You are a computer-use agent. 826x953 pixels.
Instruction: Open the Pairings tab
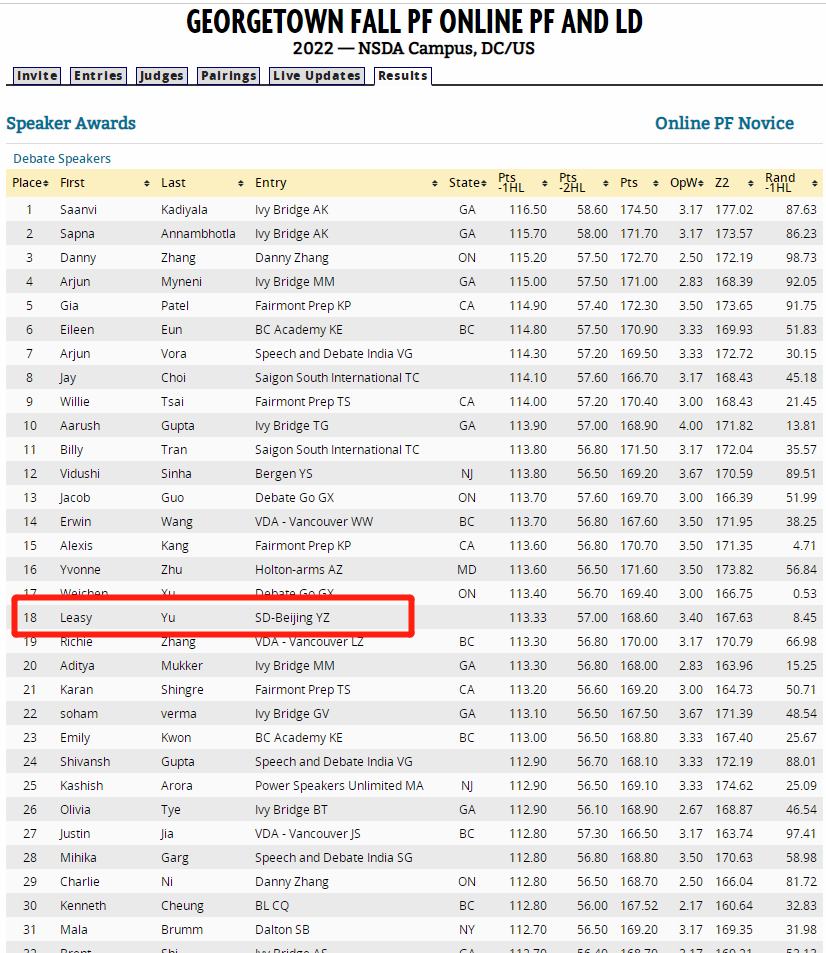229,76
